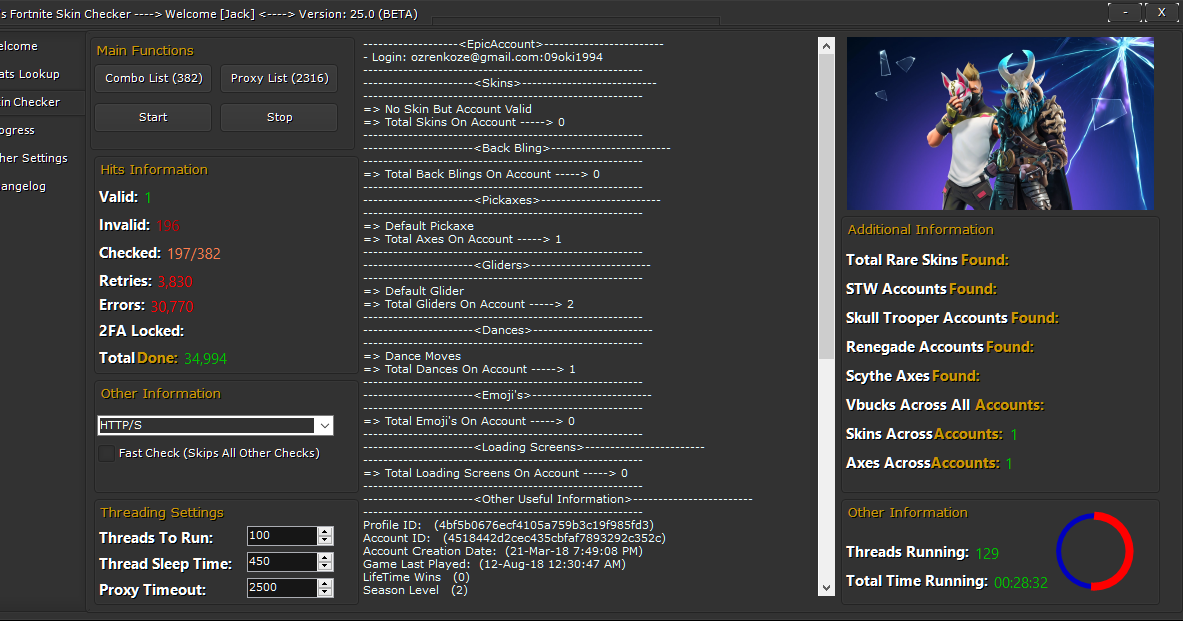Click the output log scrollbar thumb
Image resolution: width=1183 pixels, height=621 pixels.
pos(826,207)
